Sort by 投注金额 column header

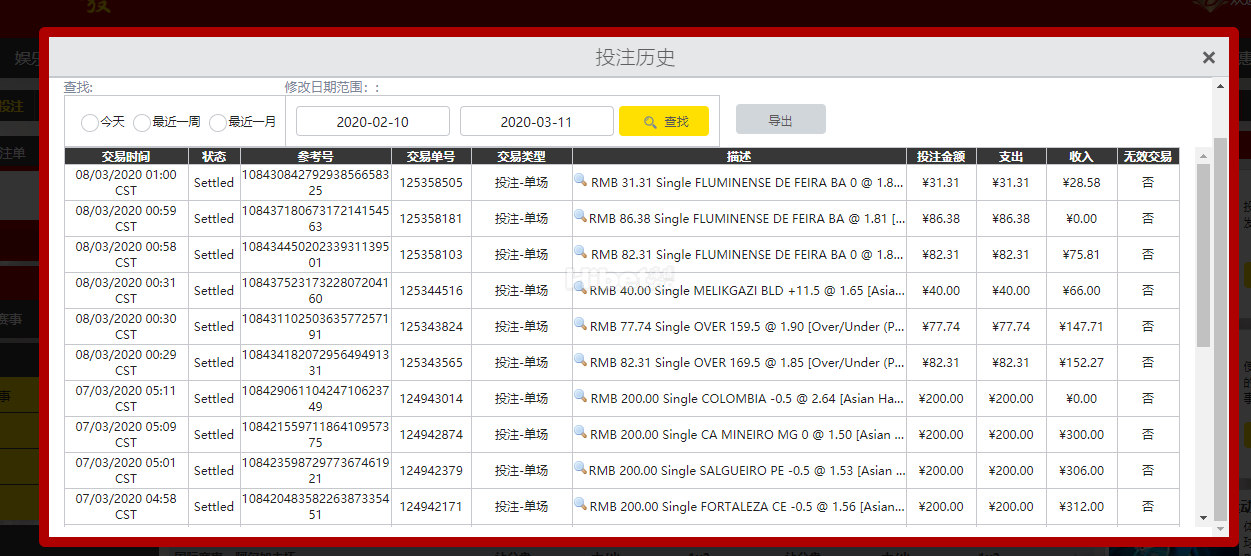pyautogui.click(x=940, y=156)
